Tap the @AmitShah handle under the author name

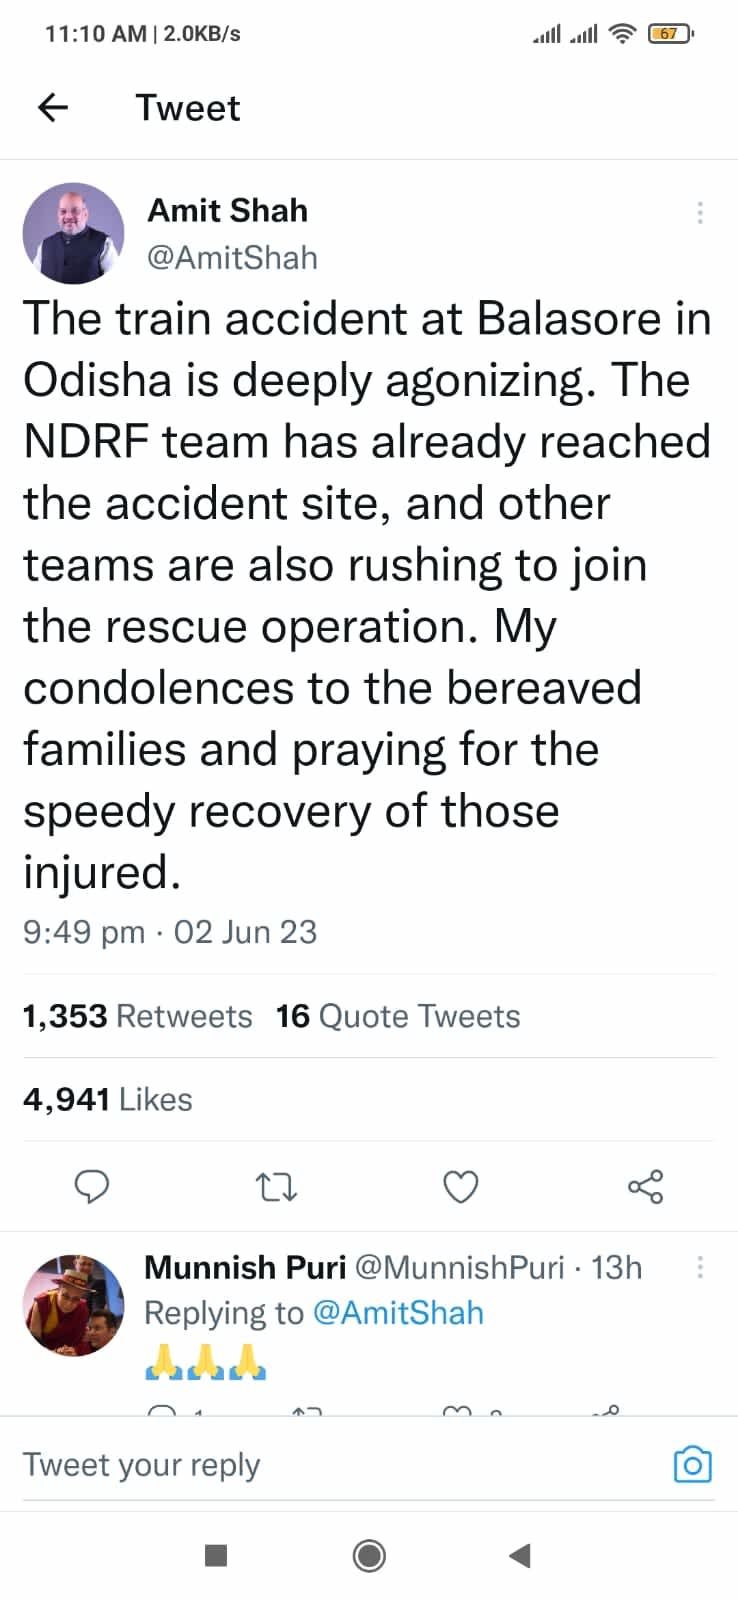pyautogui.click(x=232, y=258)
